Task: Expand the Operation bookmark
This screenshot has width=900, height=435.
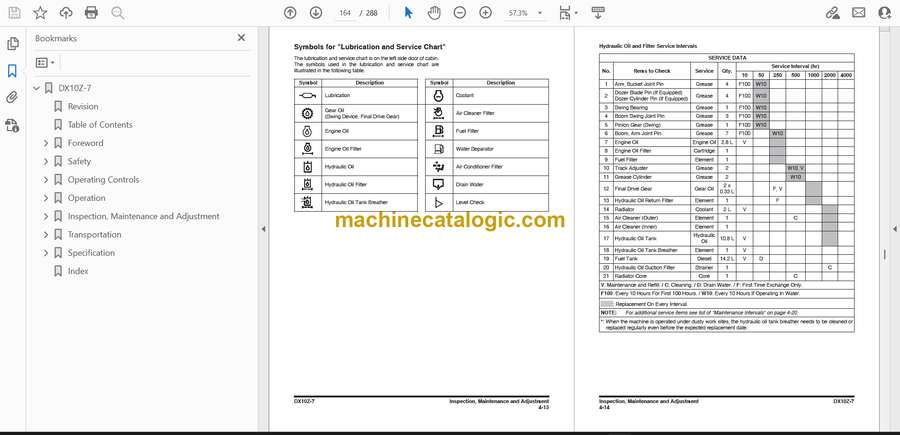Action: pos(46,198)
